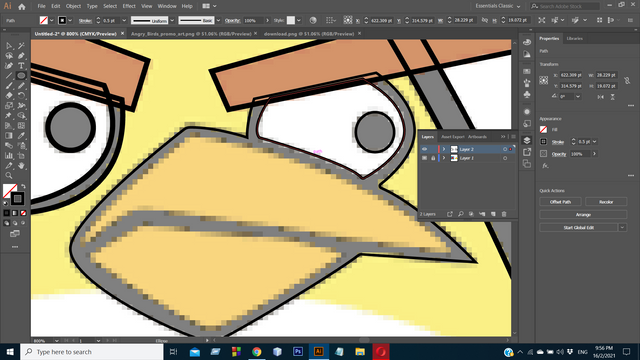The image size is (640, 360).
Task: Create new layer icon in Layers panel
Action: click(x=493, y=214)
